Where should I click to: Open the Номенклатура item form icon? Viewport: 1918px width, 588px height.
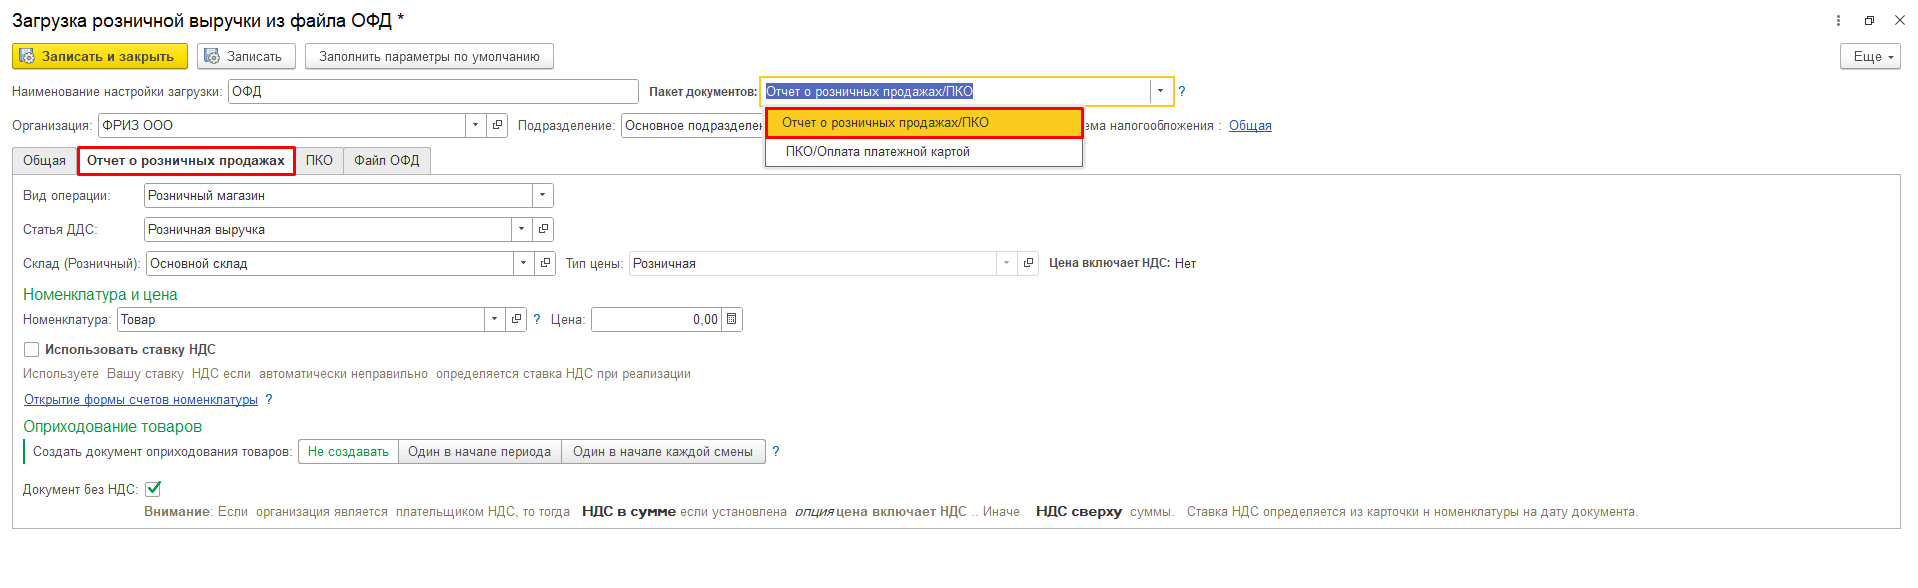click(x=516, y=320)
